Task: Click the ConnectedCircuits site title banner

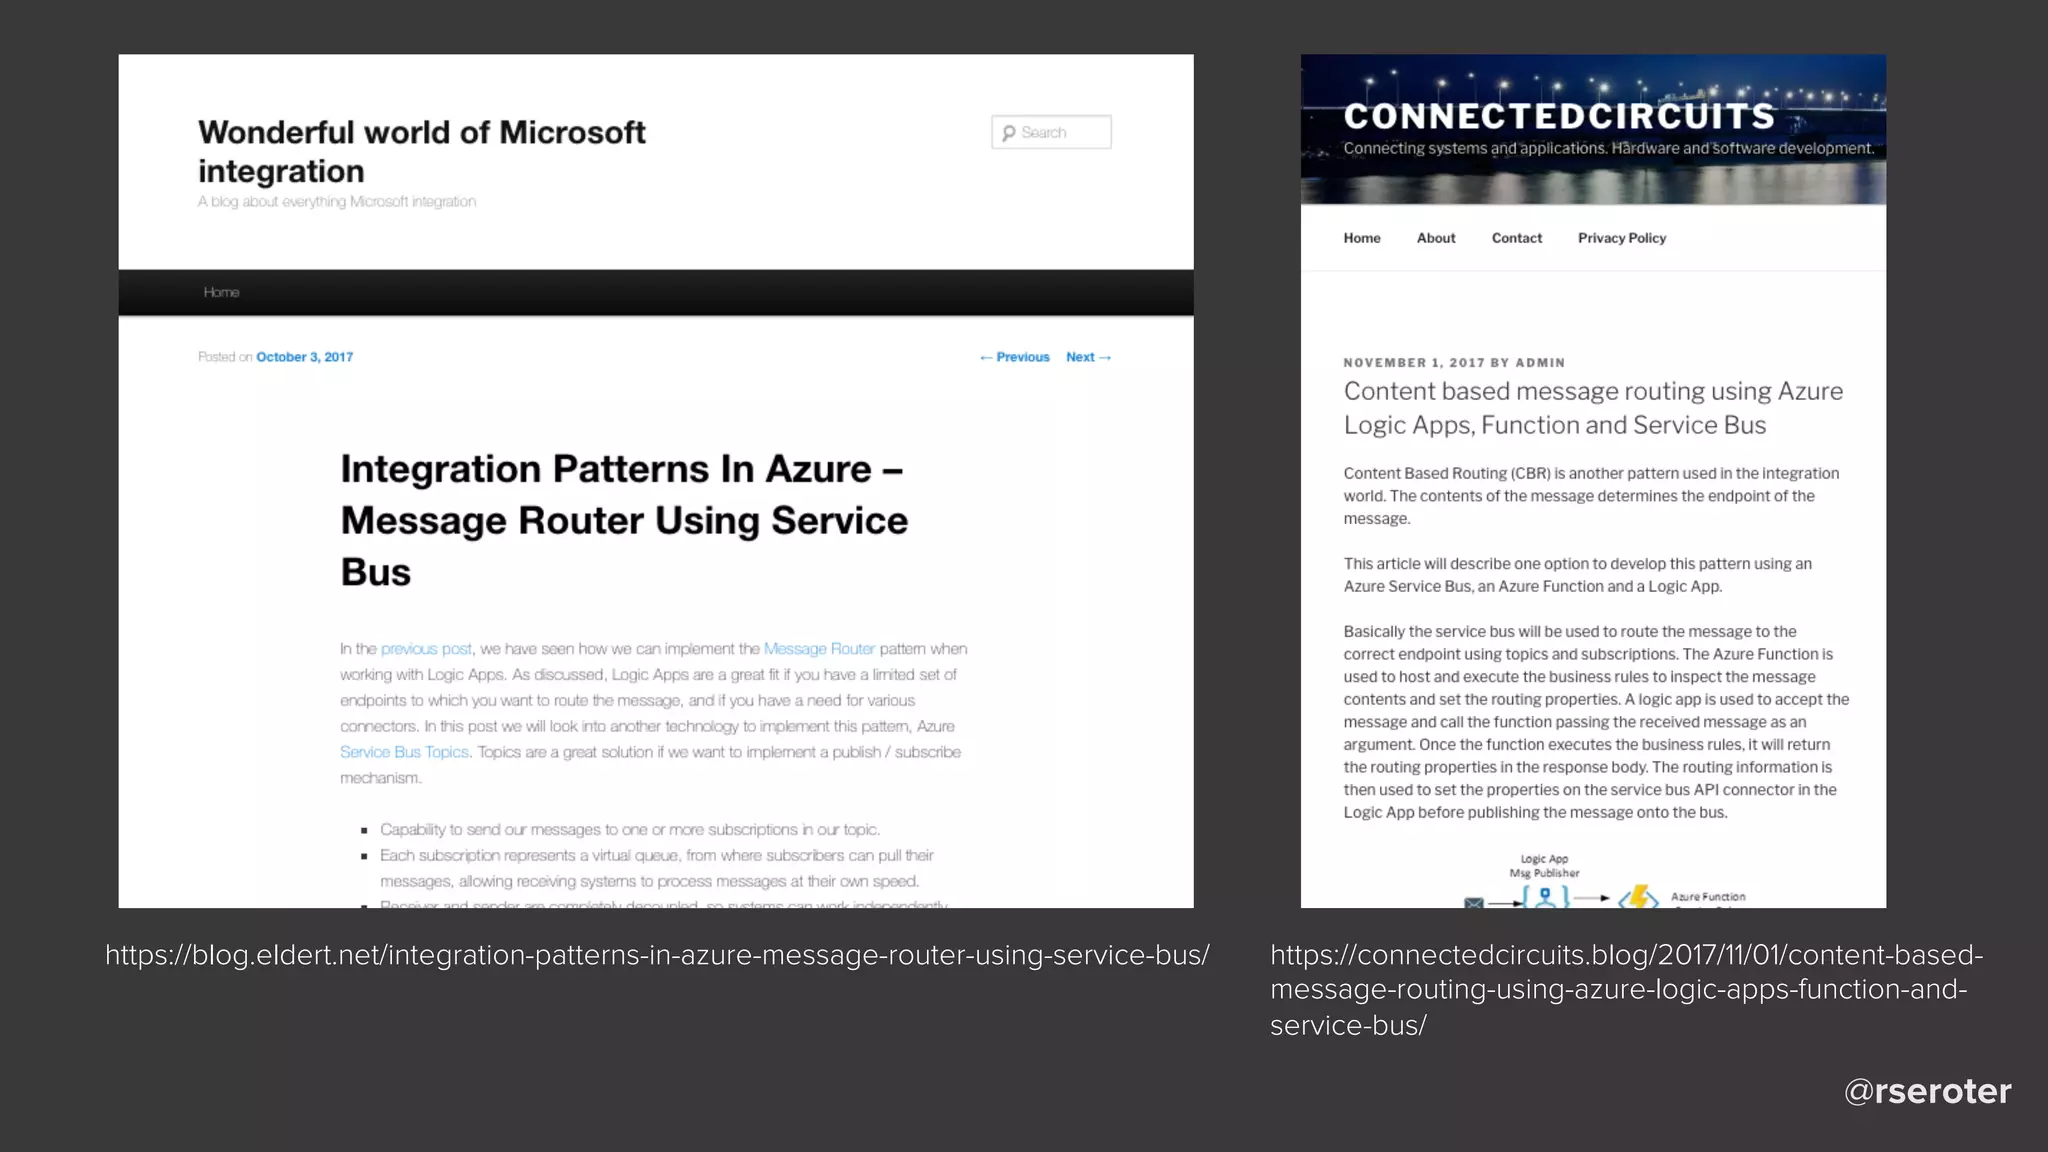Action: (x=1559, y=116)
